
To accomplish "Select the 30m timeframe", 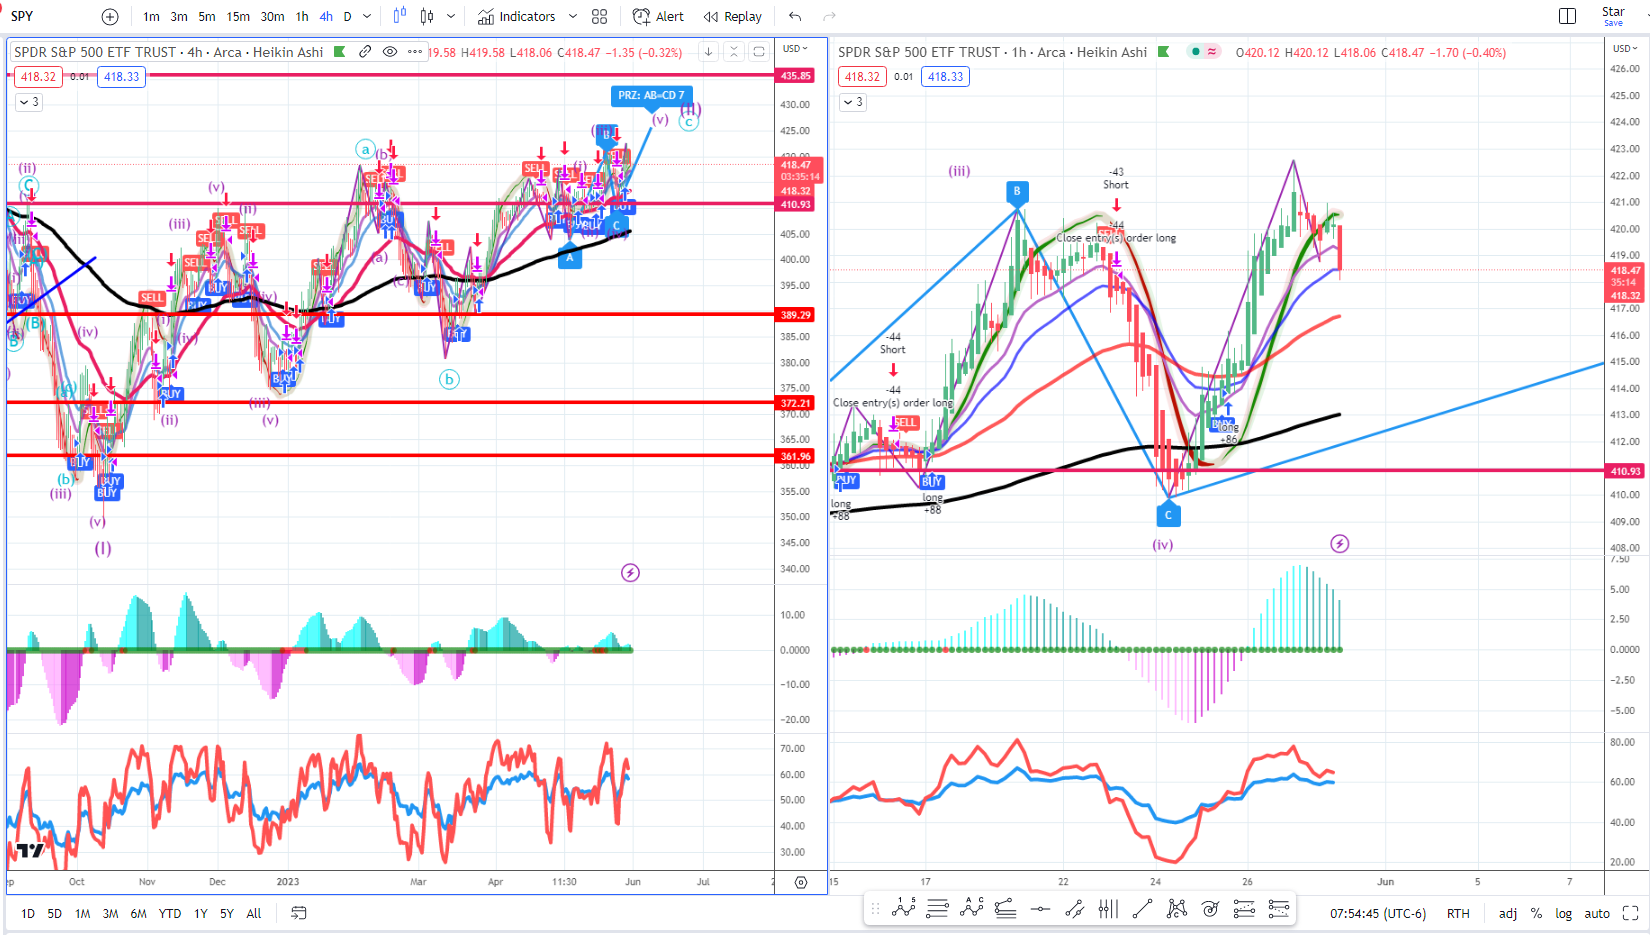I will pos(272,17).
